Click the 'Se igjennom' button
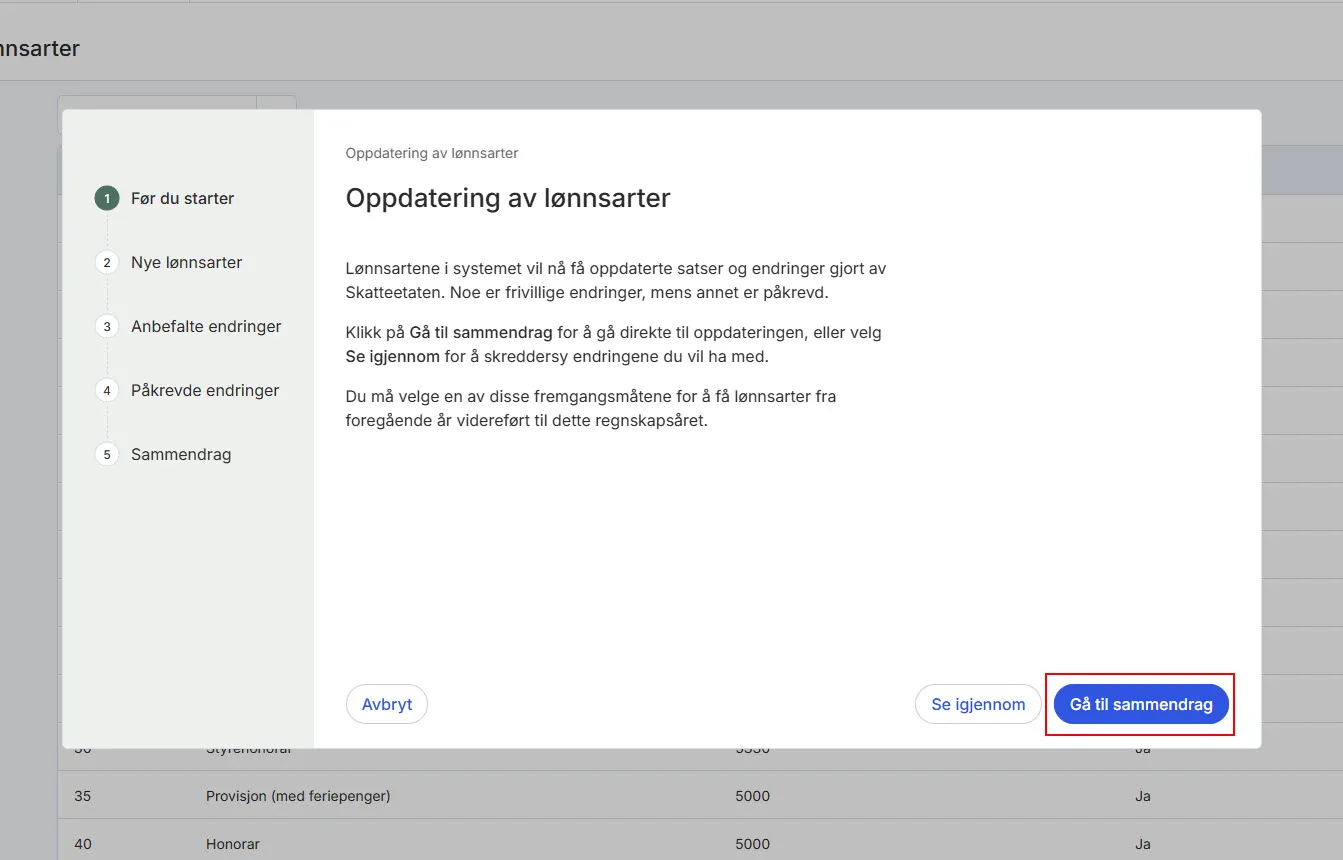 click(x=977, y=704)
